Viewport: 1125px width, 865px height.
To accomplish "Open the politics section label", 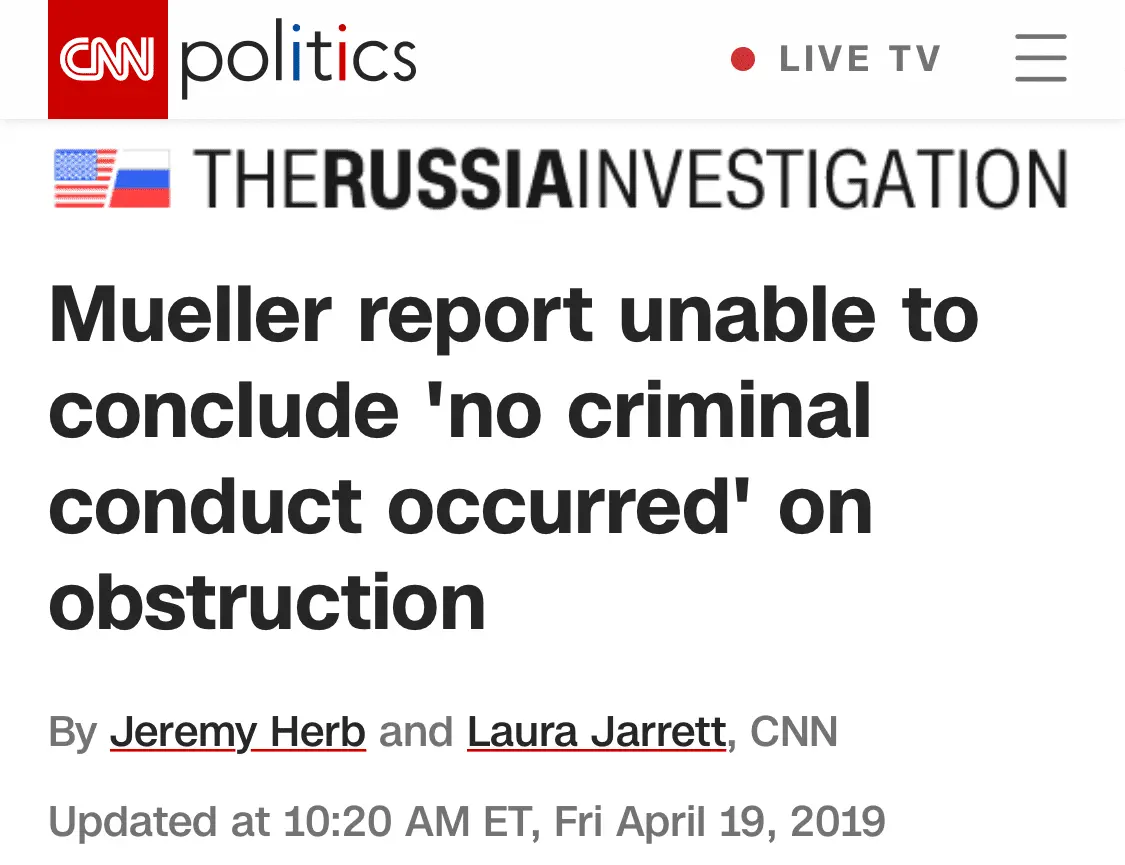I will [x=298, y=60].
